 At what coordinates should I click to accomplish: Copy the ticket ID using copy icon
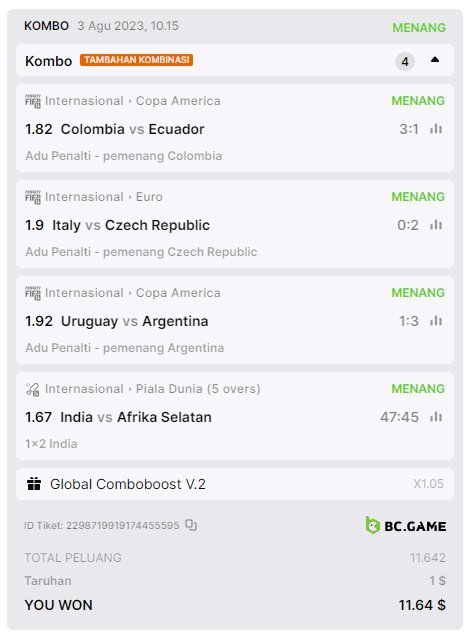point(191,525)
